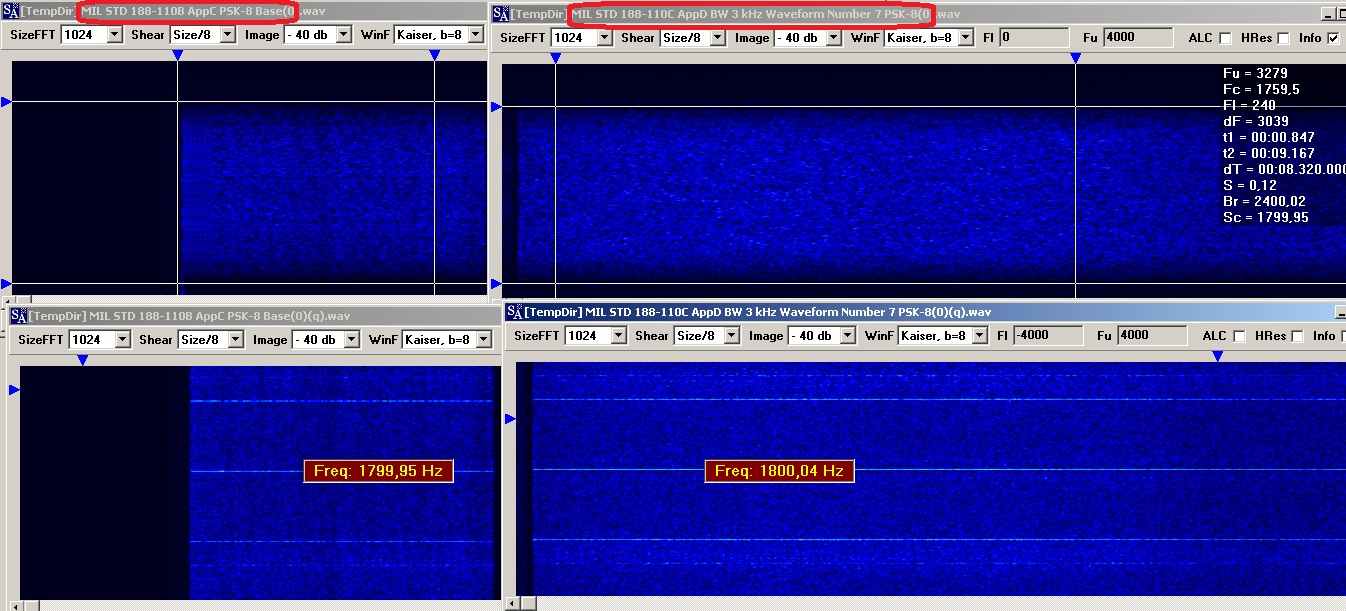Select the upper frequency marker arrow in the top-left spectrogram
Screen dimensions: 1346x611
pyautogui.click(x=6, y=102)
